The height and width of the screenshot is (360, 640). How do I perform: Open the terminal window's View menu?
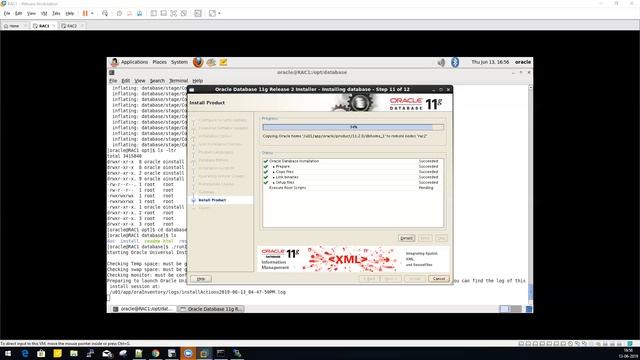(140, 81)
